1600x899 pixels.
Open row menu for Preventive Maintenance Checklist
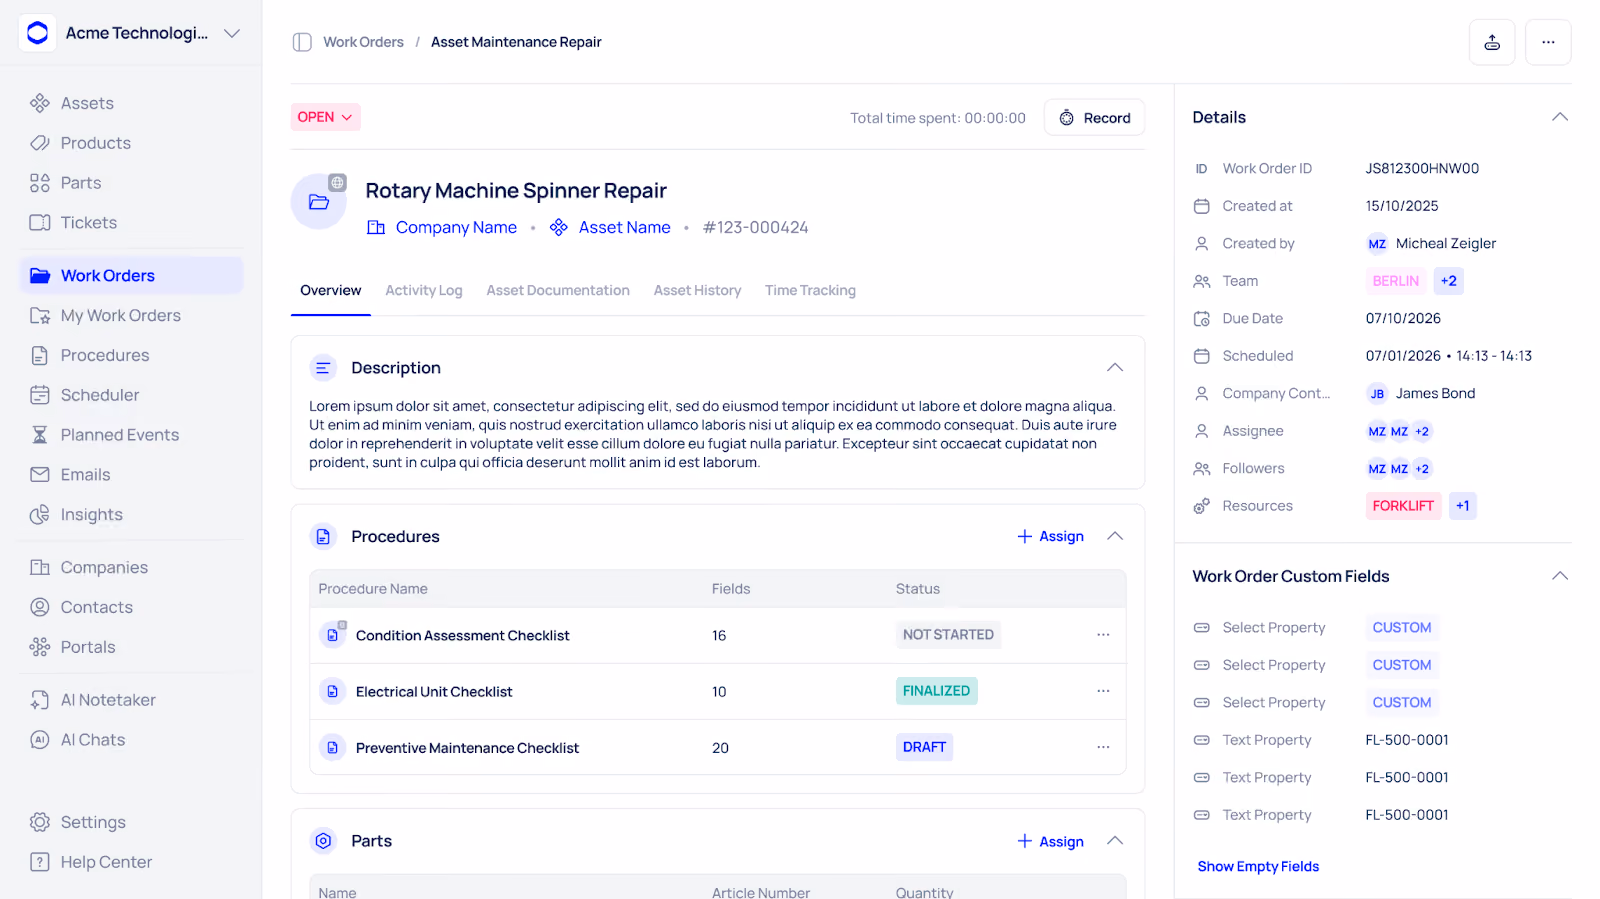(x=1103, y=747)
